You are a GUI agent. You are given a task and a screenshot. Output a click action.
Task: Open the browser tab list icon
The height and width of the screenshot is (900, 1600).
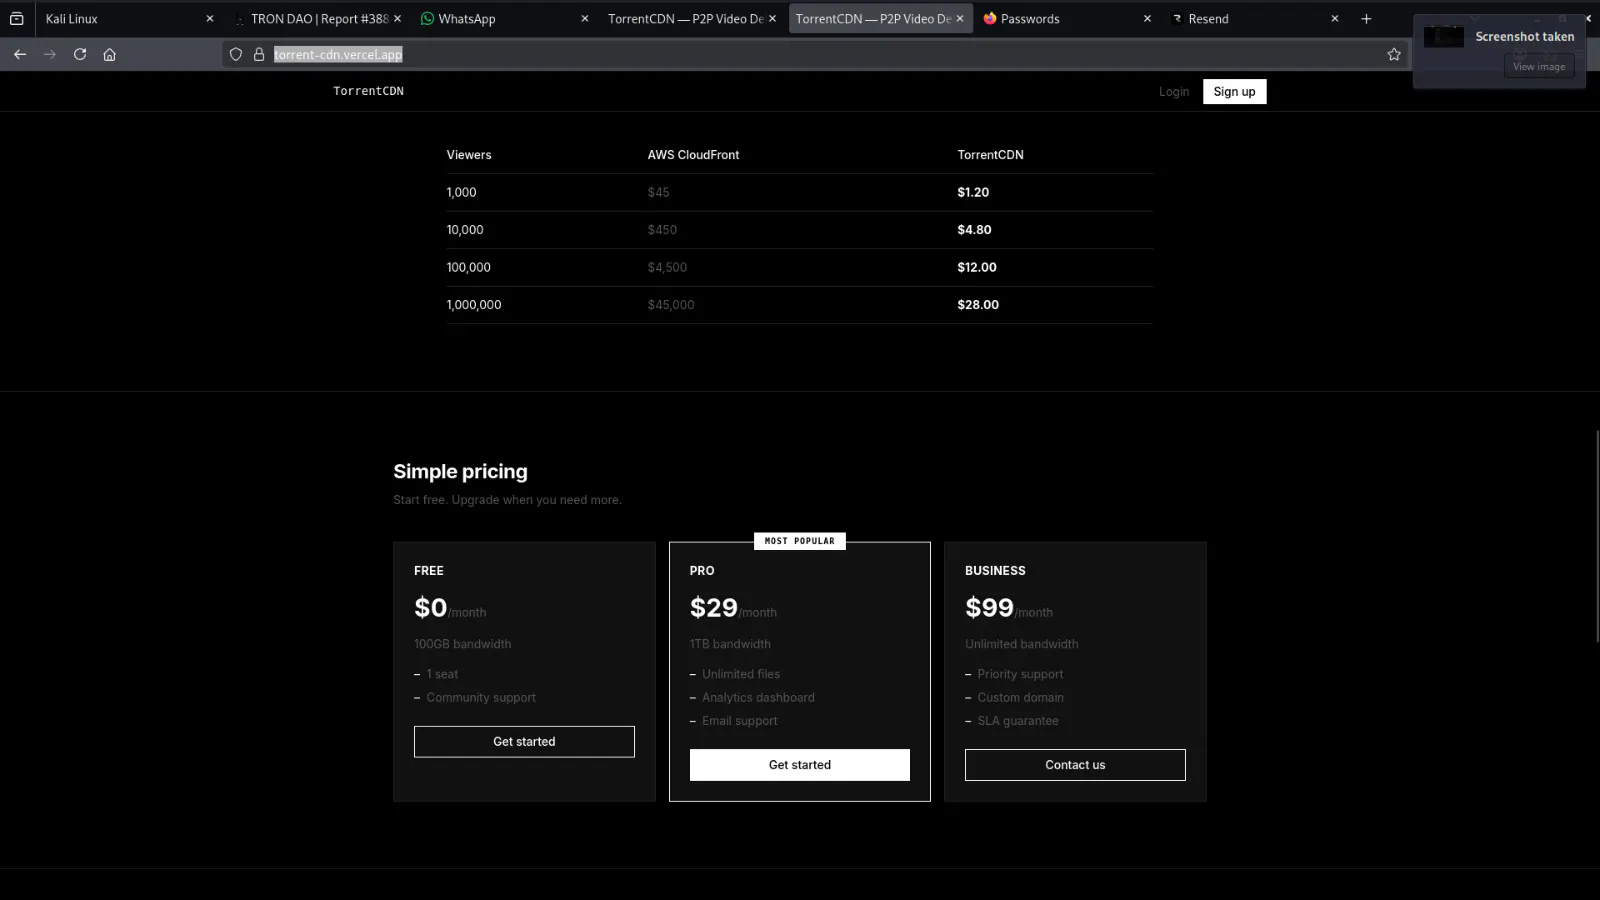pos(17,19)
